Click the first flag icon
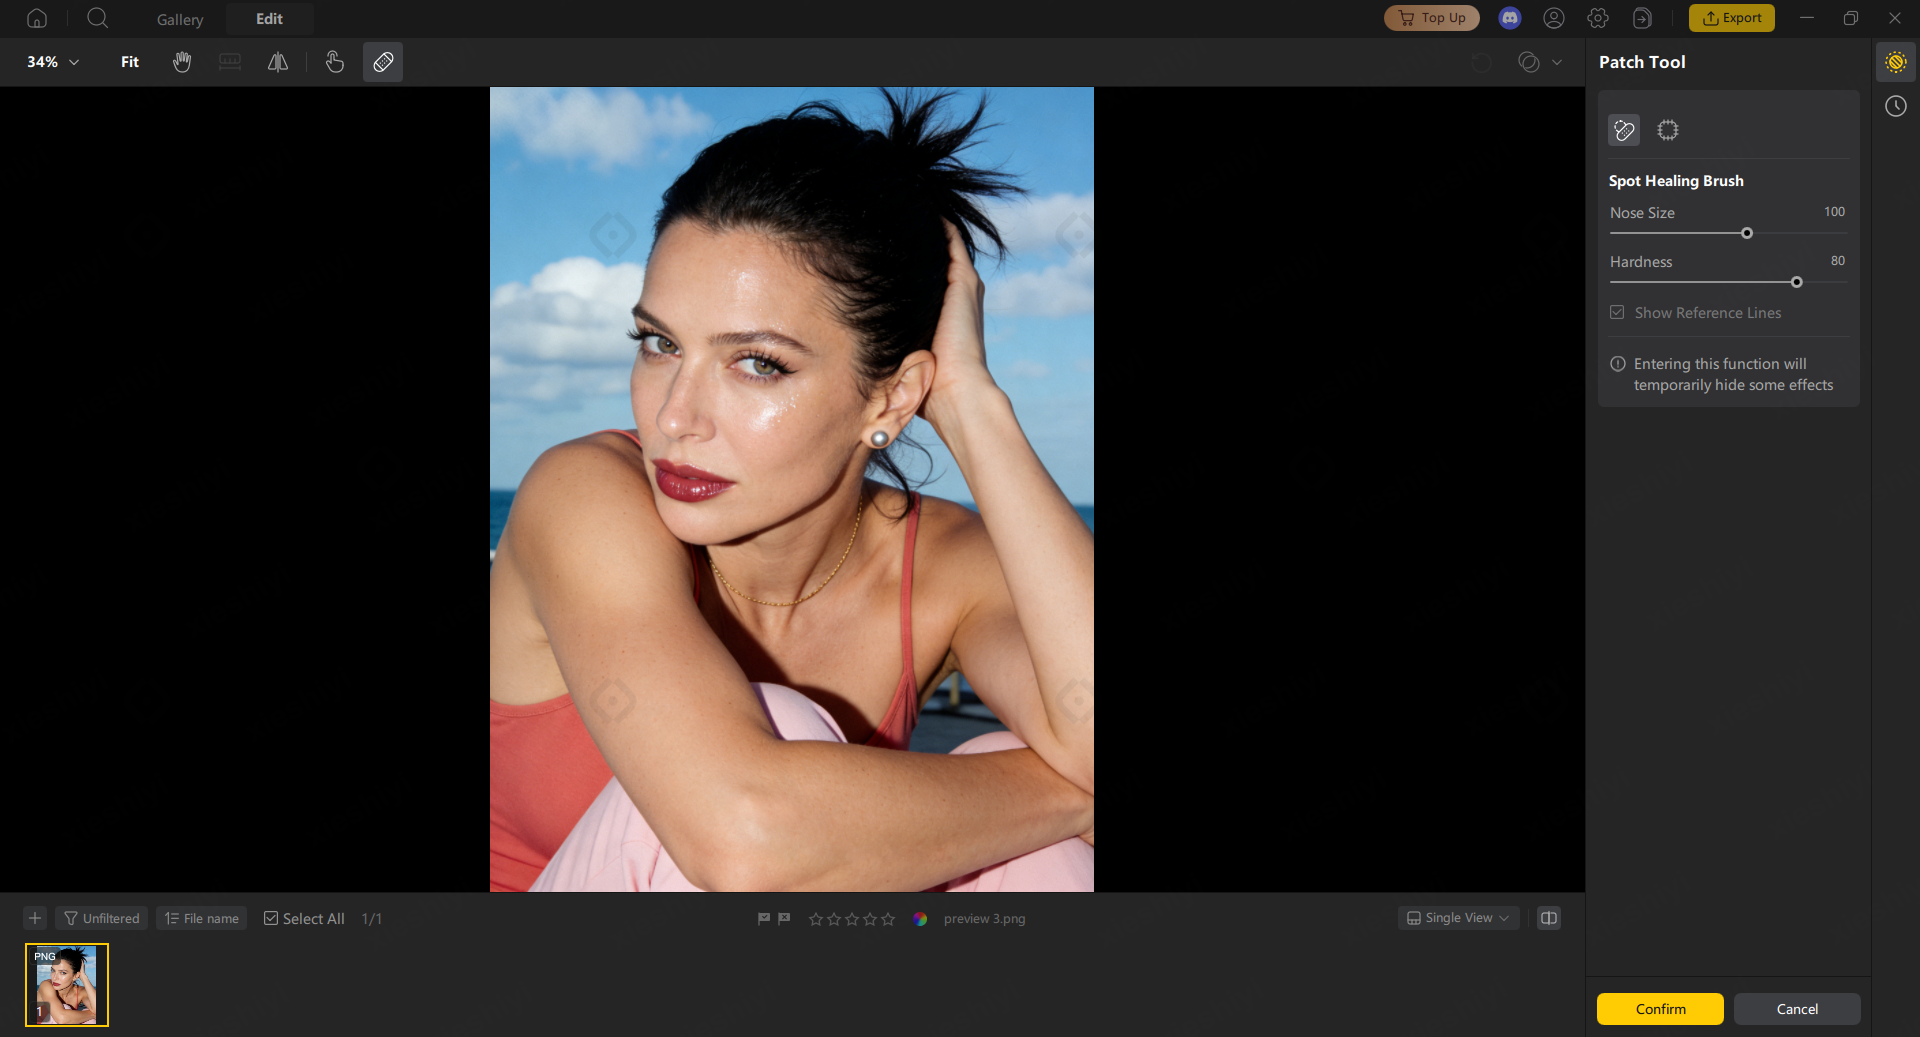The image size is (1920, 1037). (x=764, y=918)
